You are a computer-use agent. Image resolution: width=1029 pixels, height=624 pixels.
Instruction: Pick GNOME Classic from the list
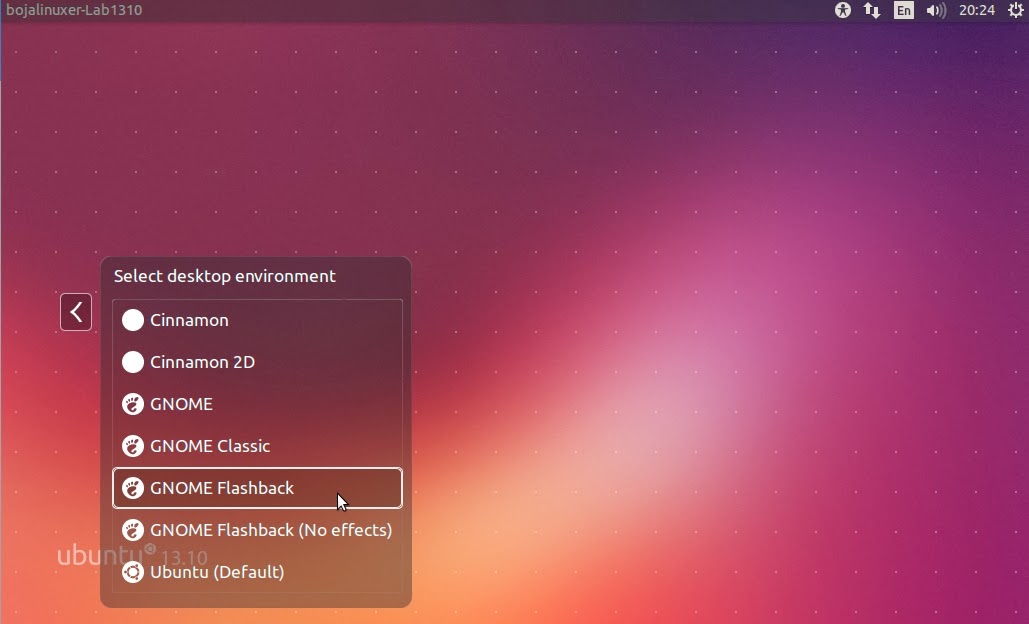click(x=257, y=446)
